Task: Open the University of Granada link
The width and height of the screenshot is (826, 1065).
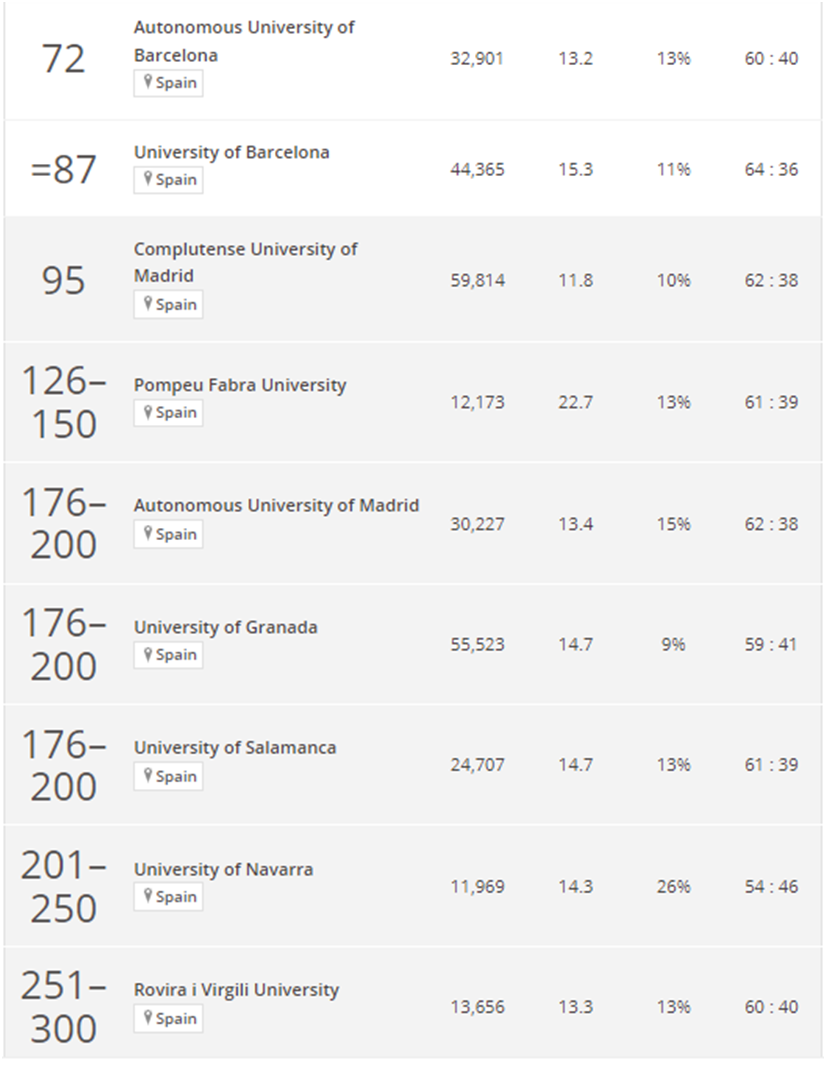Action: click(x=226, y=627)
